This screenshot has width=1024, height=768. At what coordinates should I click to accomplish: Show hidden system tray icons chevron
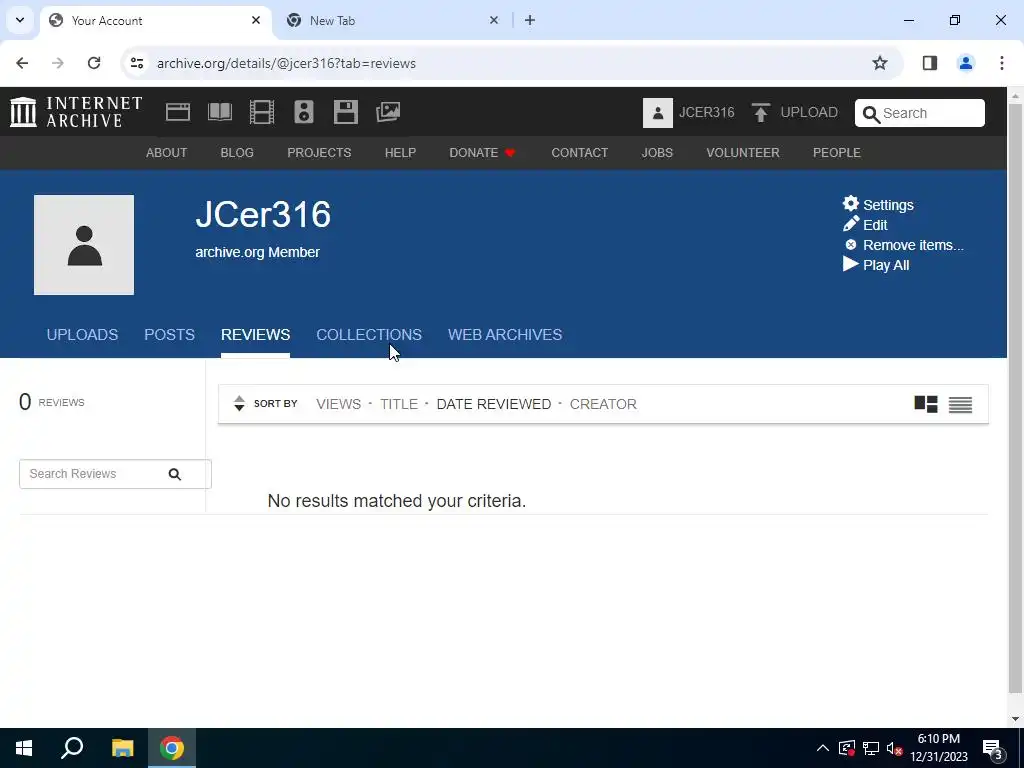click(x=823, y=748)
